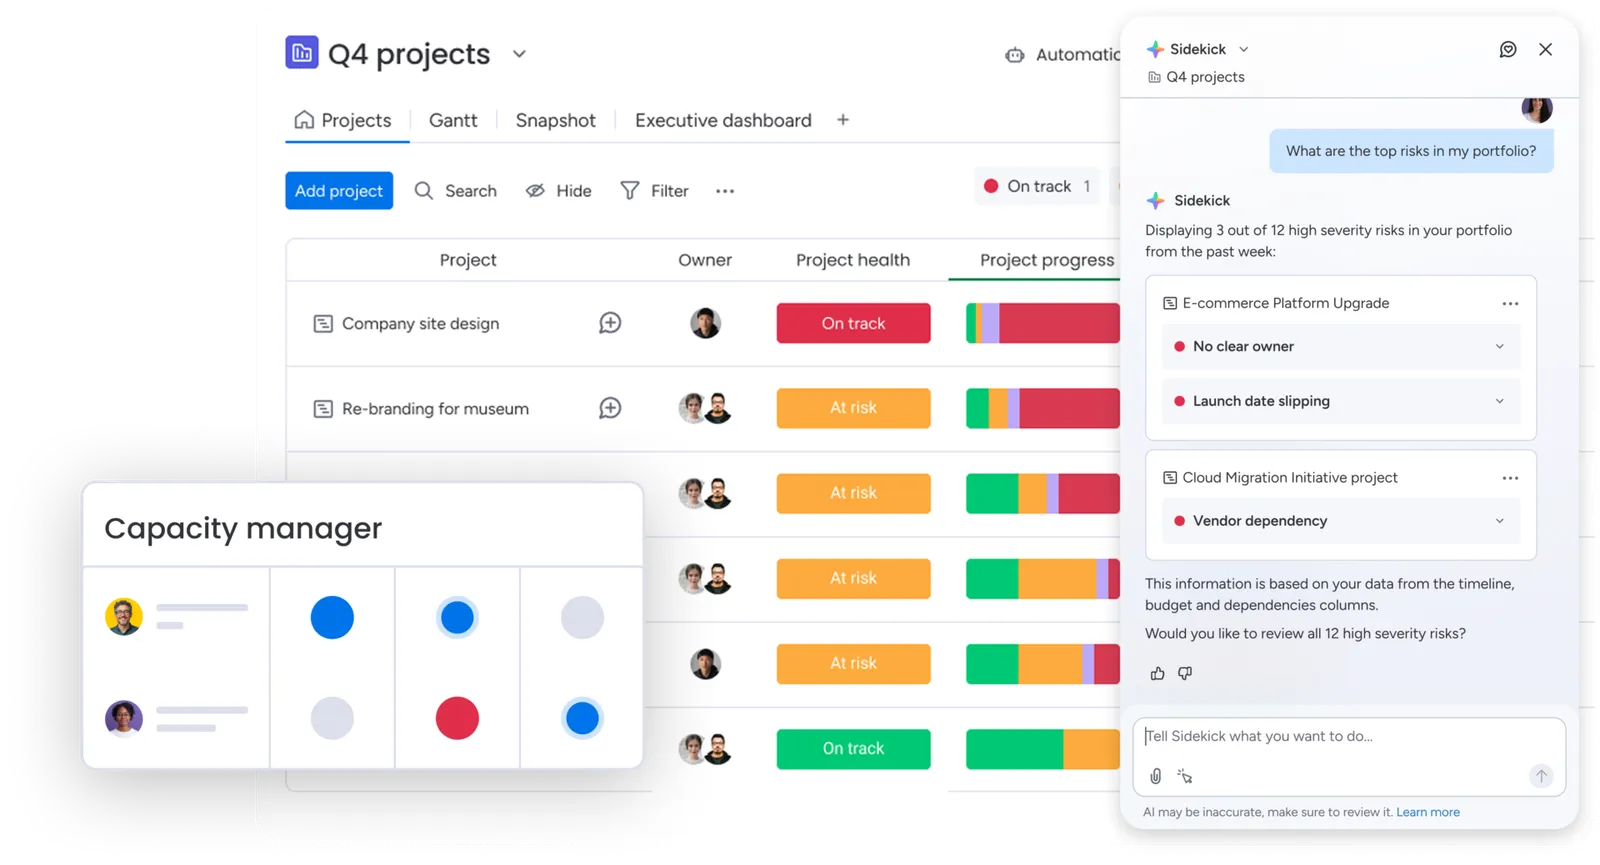Click the Q4 projects board icon
This screenshot has width=1600, height=865.
point(301,52)
